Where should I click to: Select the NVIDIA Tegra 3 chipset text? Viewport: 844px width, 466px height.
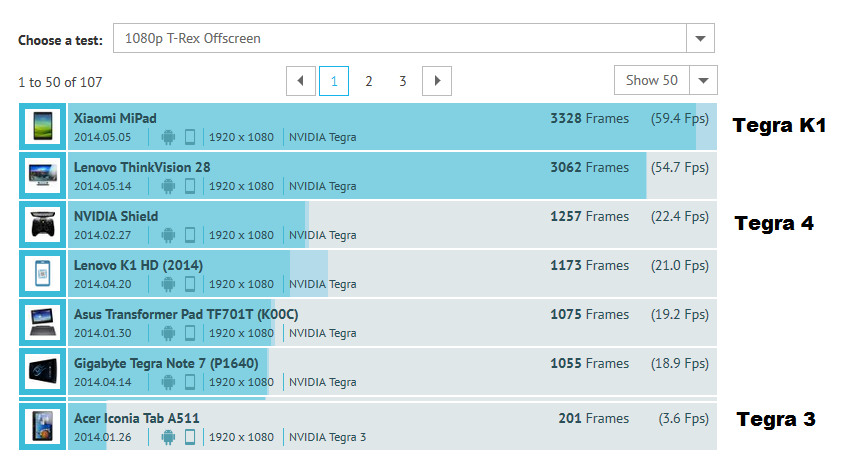[327, 437]
